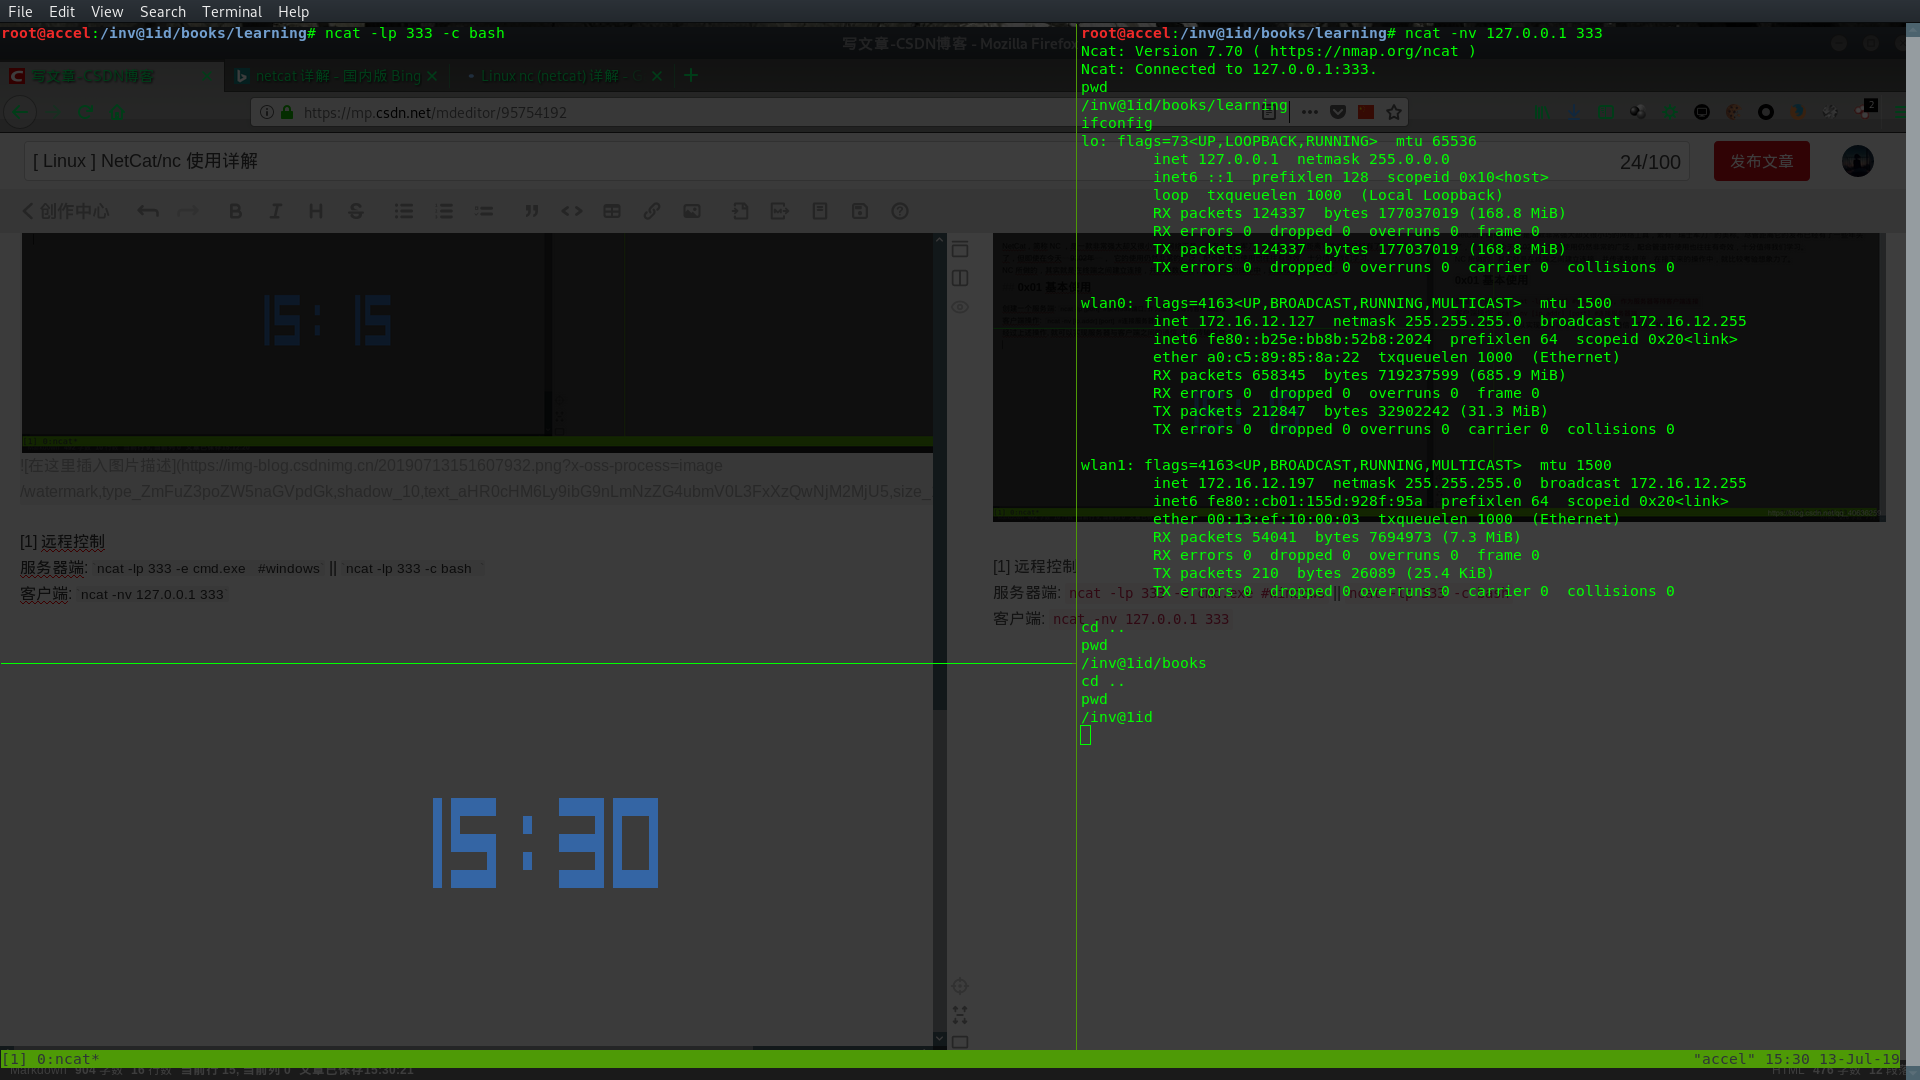The height and width of the screenshot is (1080, 1920).
Task: Expand the page actions three-dots menu
Action: (x=1309, y=112)
